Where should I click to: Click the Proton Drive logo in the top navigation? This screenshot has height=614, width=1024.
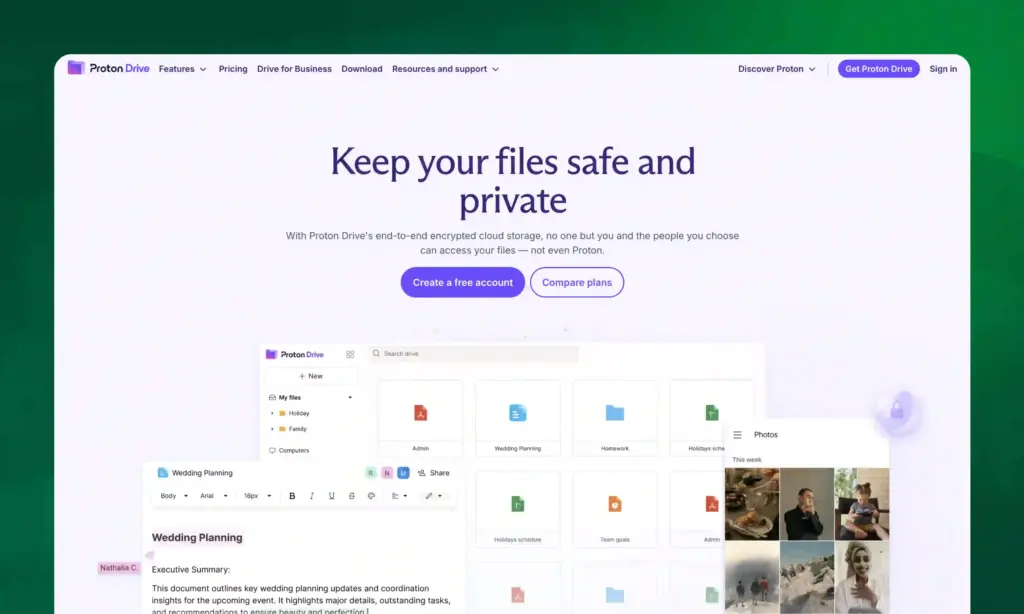pyautogui.click(x=108, y=68)
